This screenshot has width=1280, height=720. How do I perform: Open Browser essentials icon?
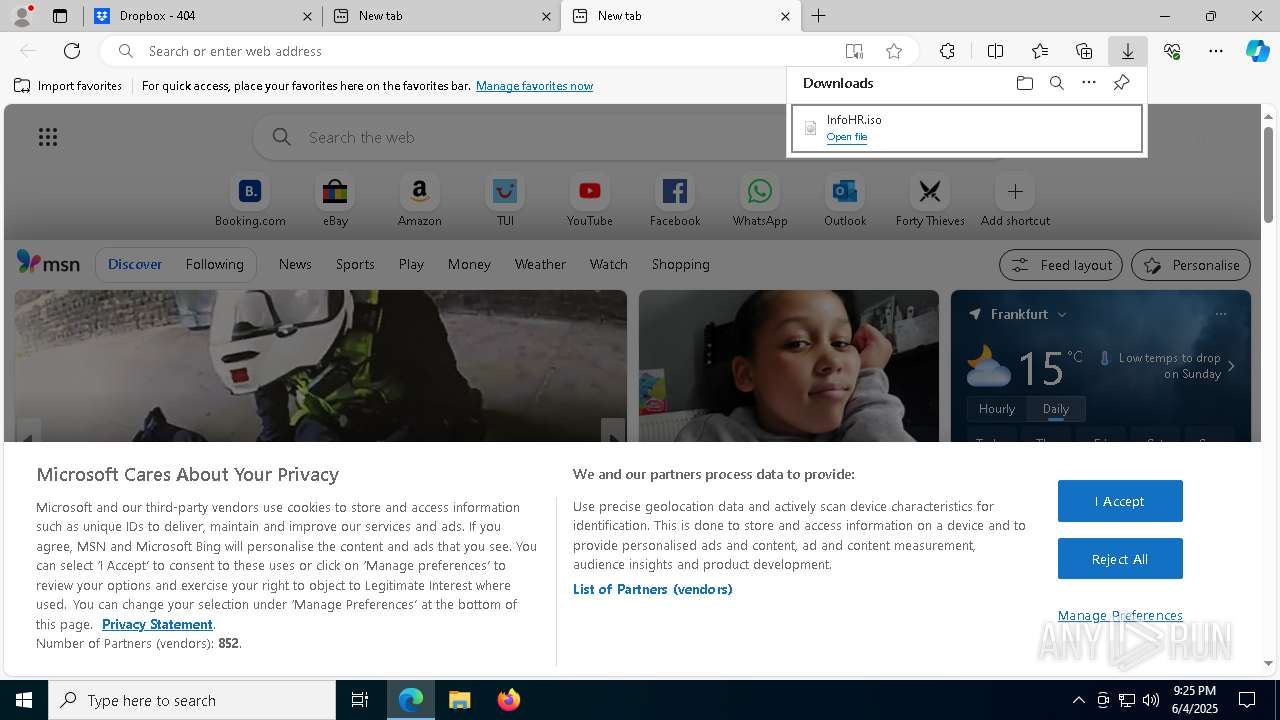(x=1172, y=51)
